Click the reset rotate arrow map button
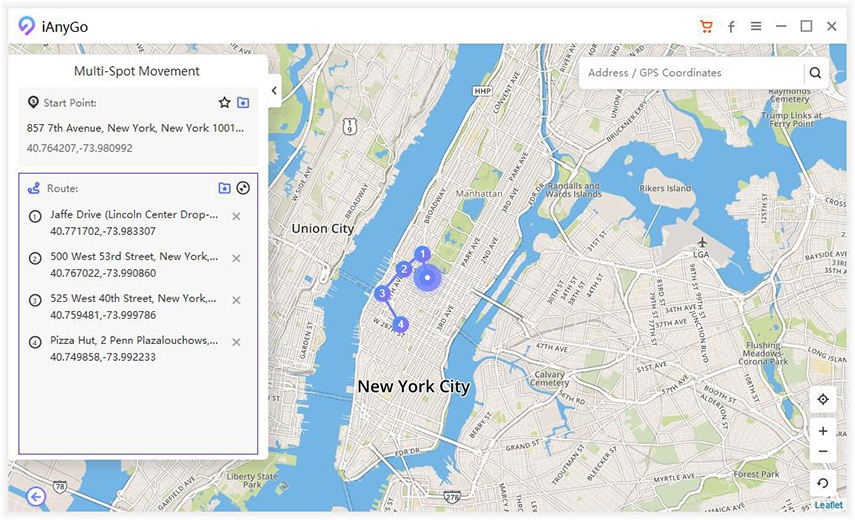 pyautogui.click(x=823, y=483)
